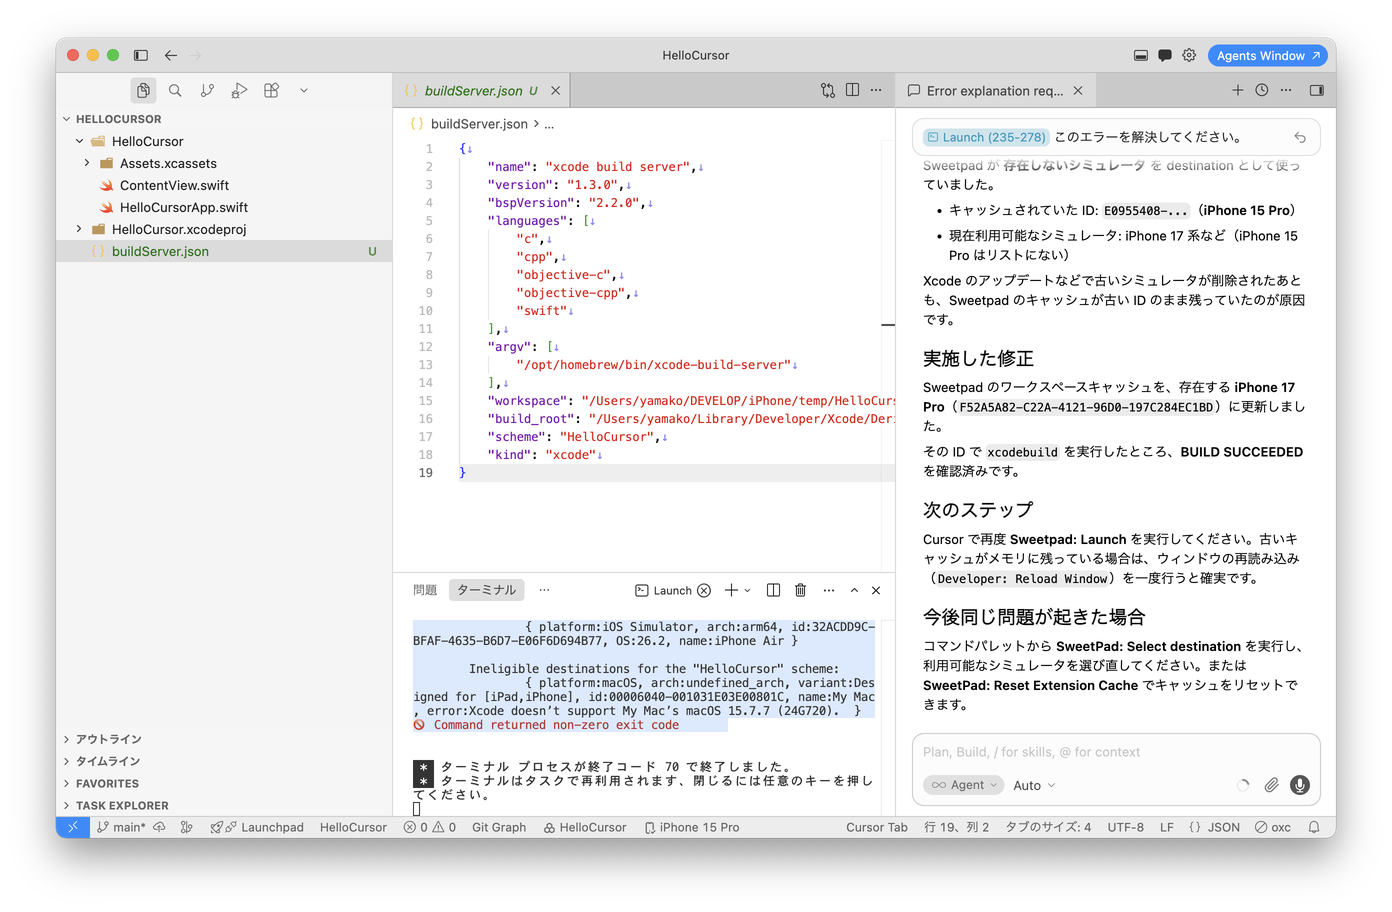Select iPhone 15 Pro destination in status bar

tap(692, 827)
